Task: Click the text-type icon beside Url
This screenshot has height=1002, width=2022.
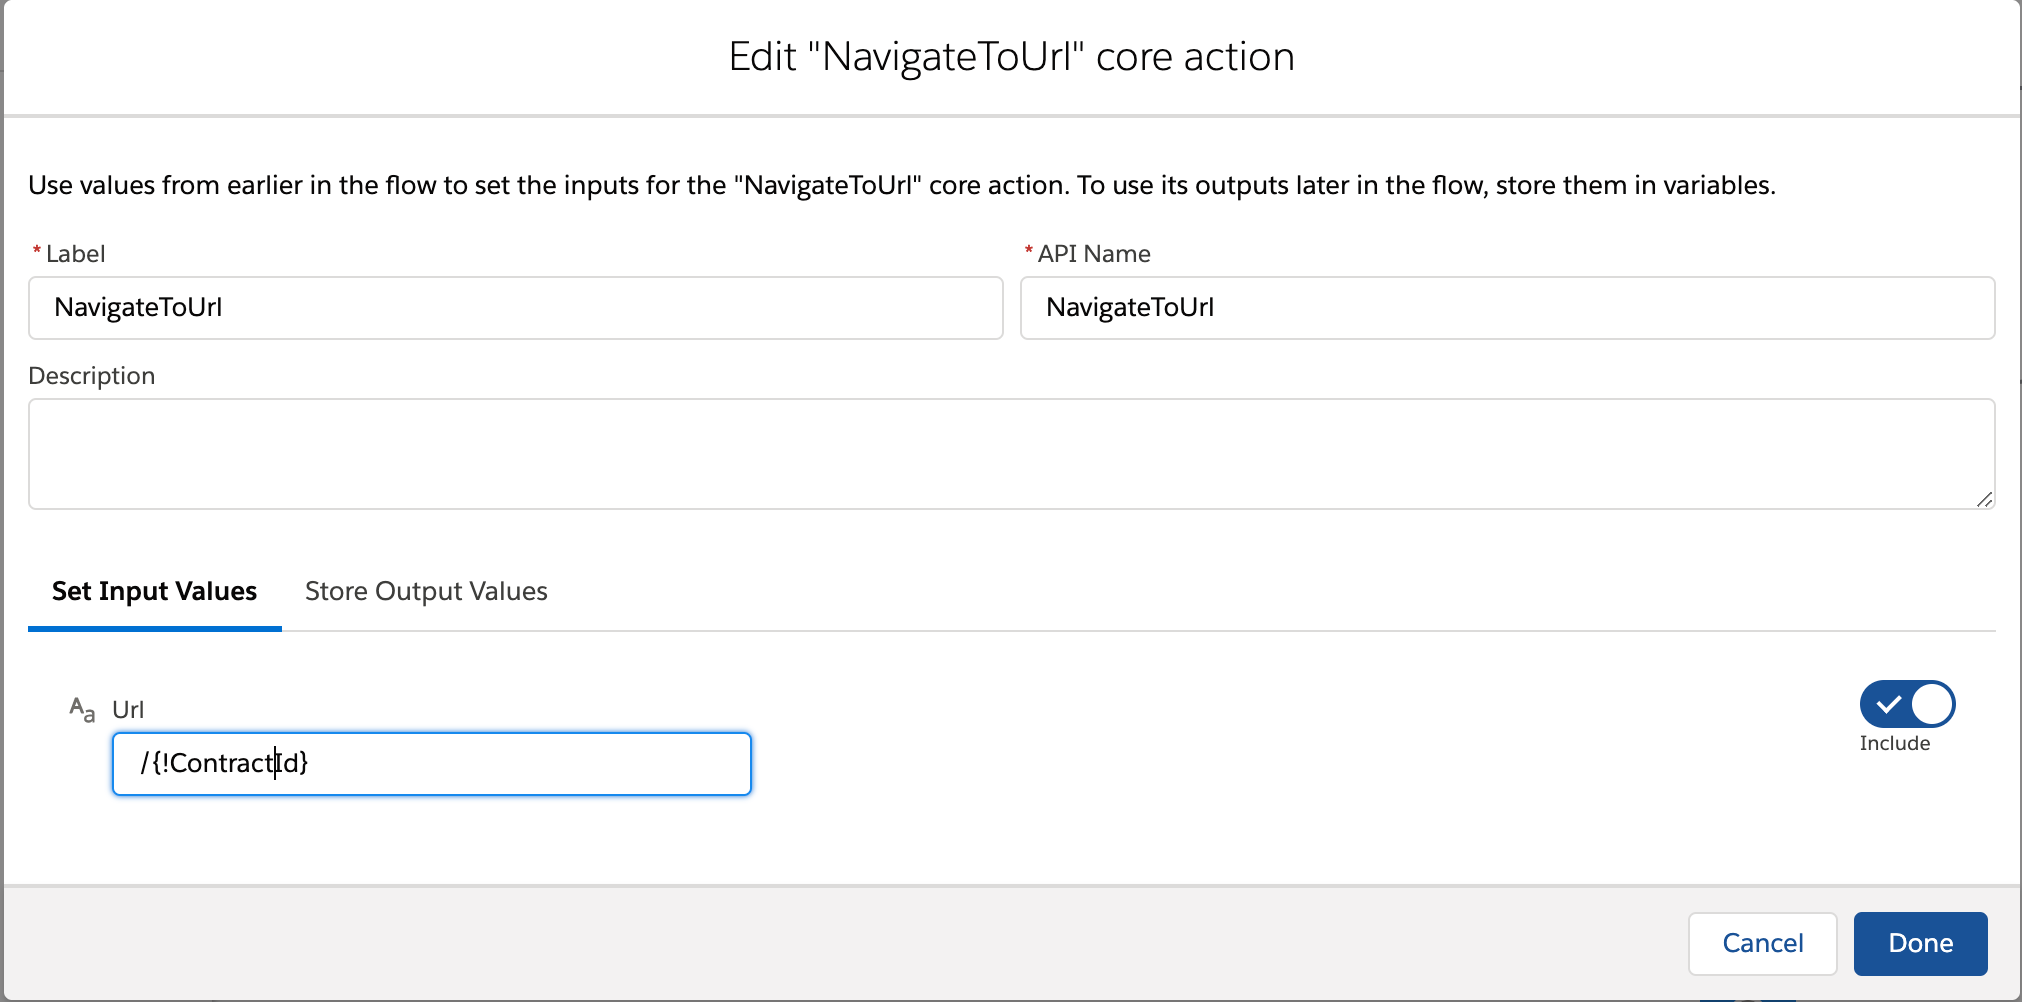Action: coord(82,710)
